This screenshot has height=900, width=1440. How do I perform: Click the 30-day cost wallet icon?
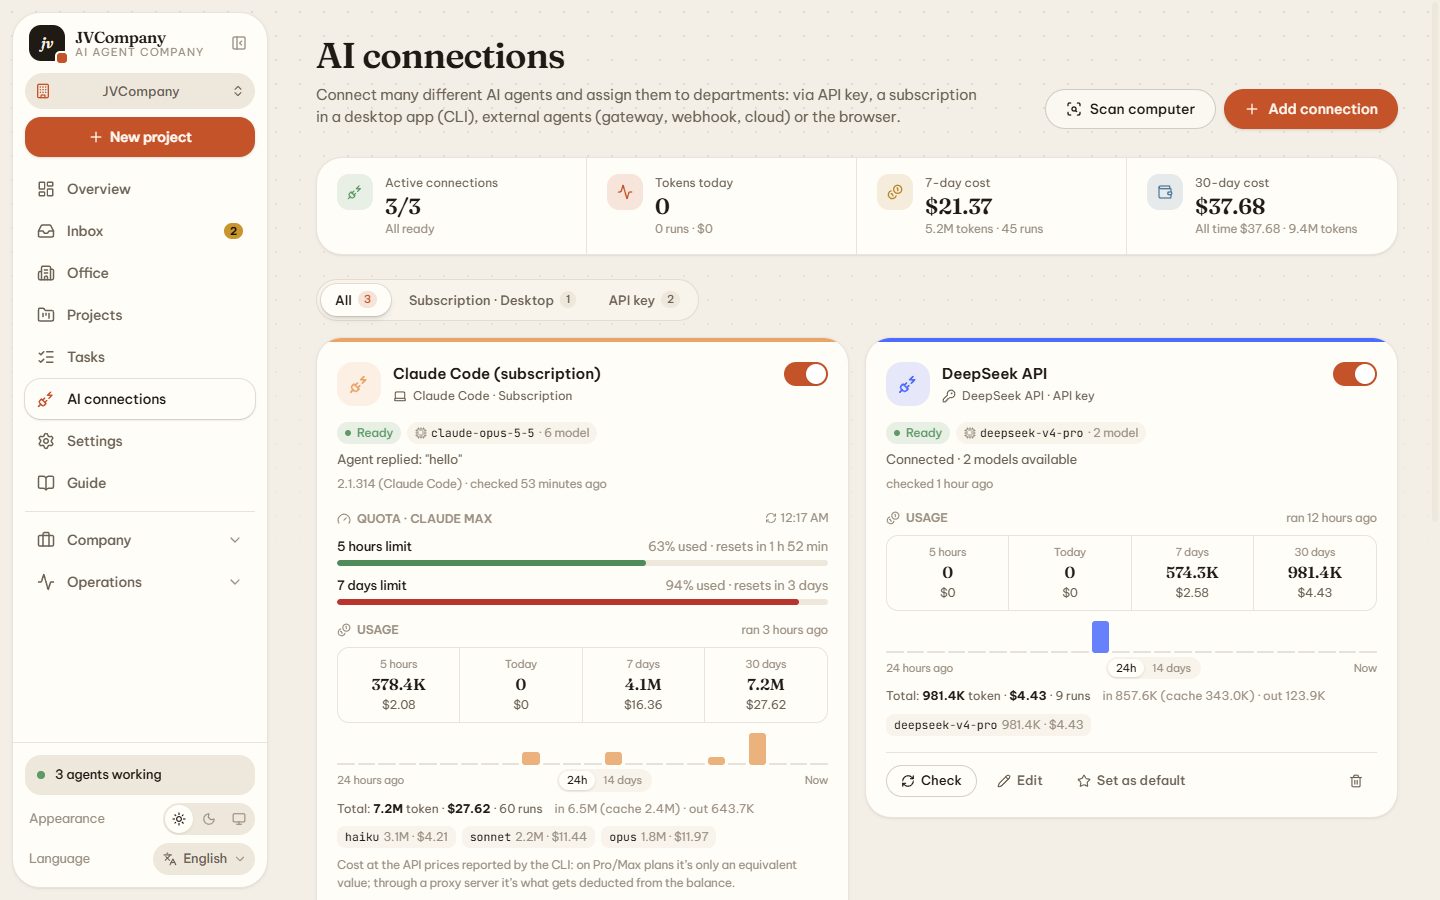(1165, 193)
